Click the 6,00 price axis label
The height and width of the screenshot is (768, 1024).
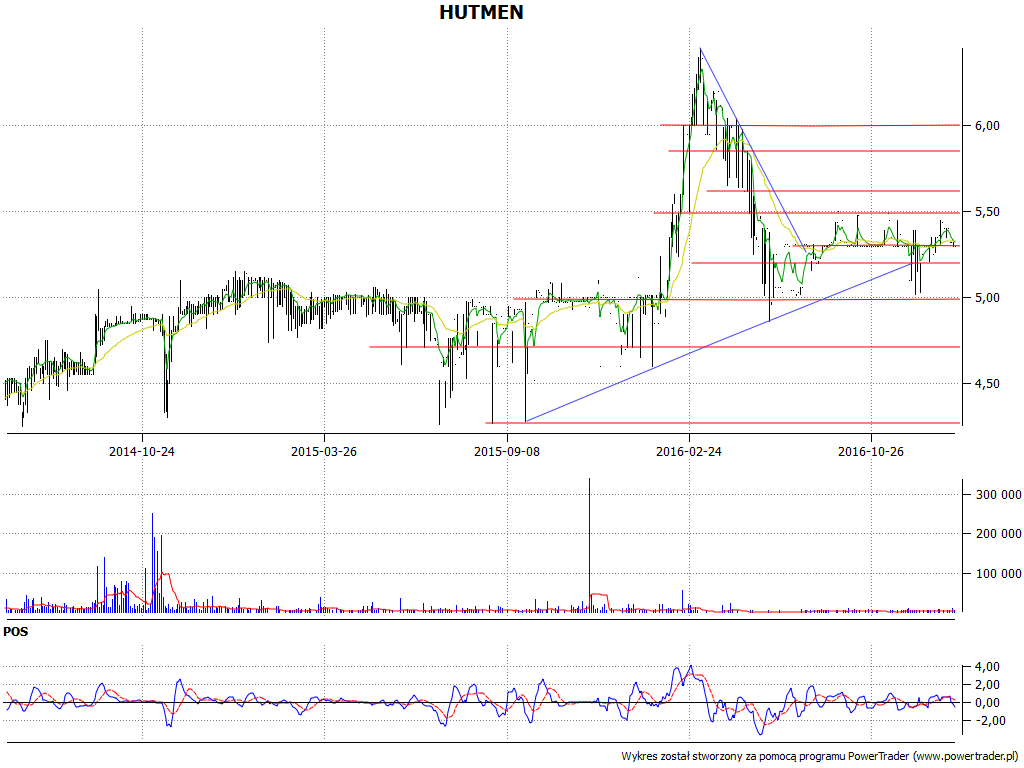point(987,125)
